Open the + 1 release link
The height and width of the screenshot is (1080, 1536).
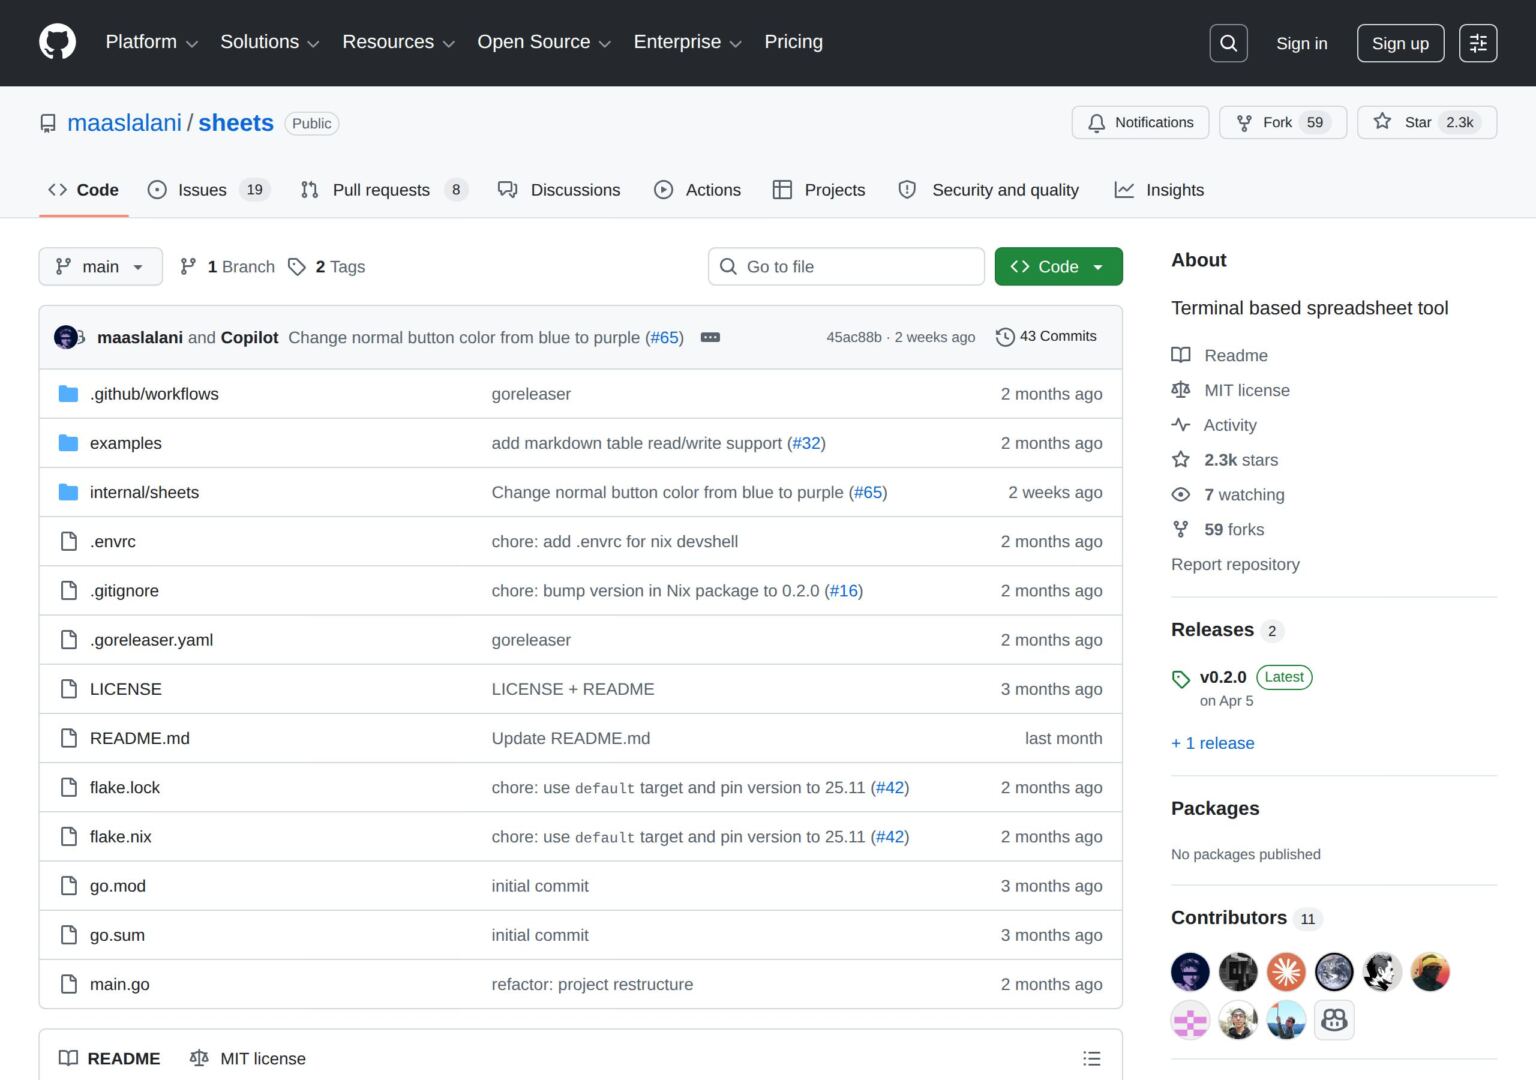tap(1213, 743)
